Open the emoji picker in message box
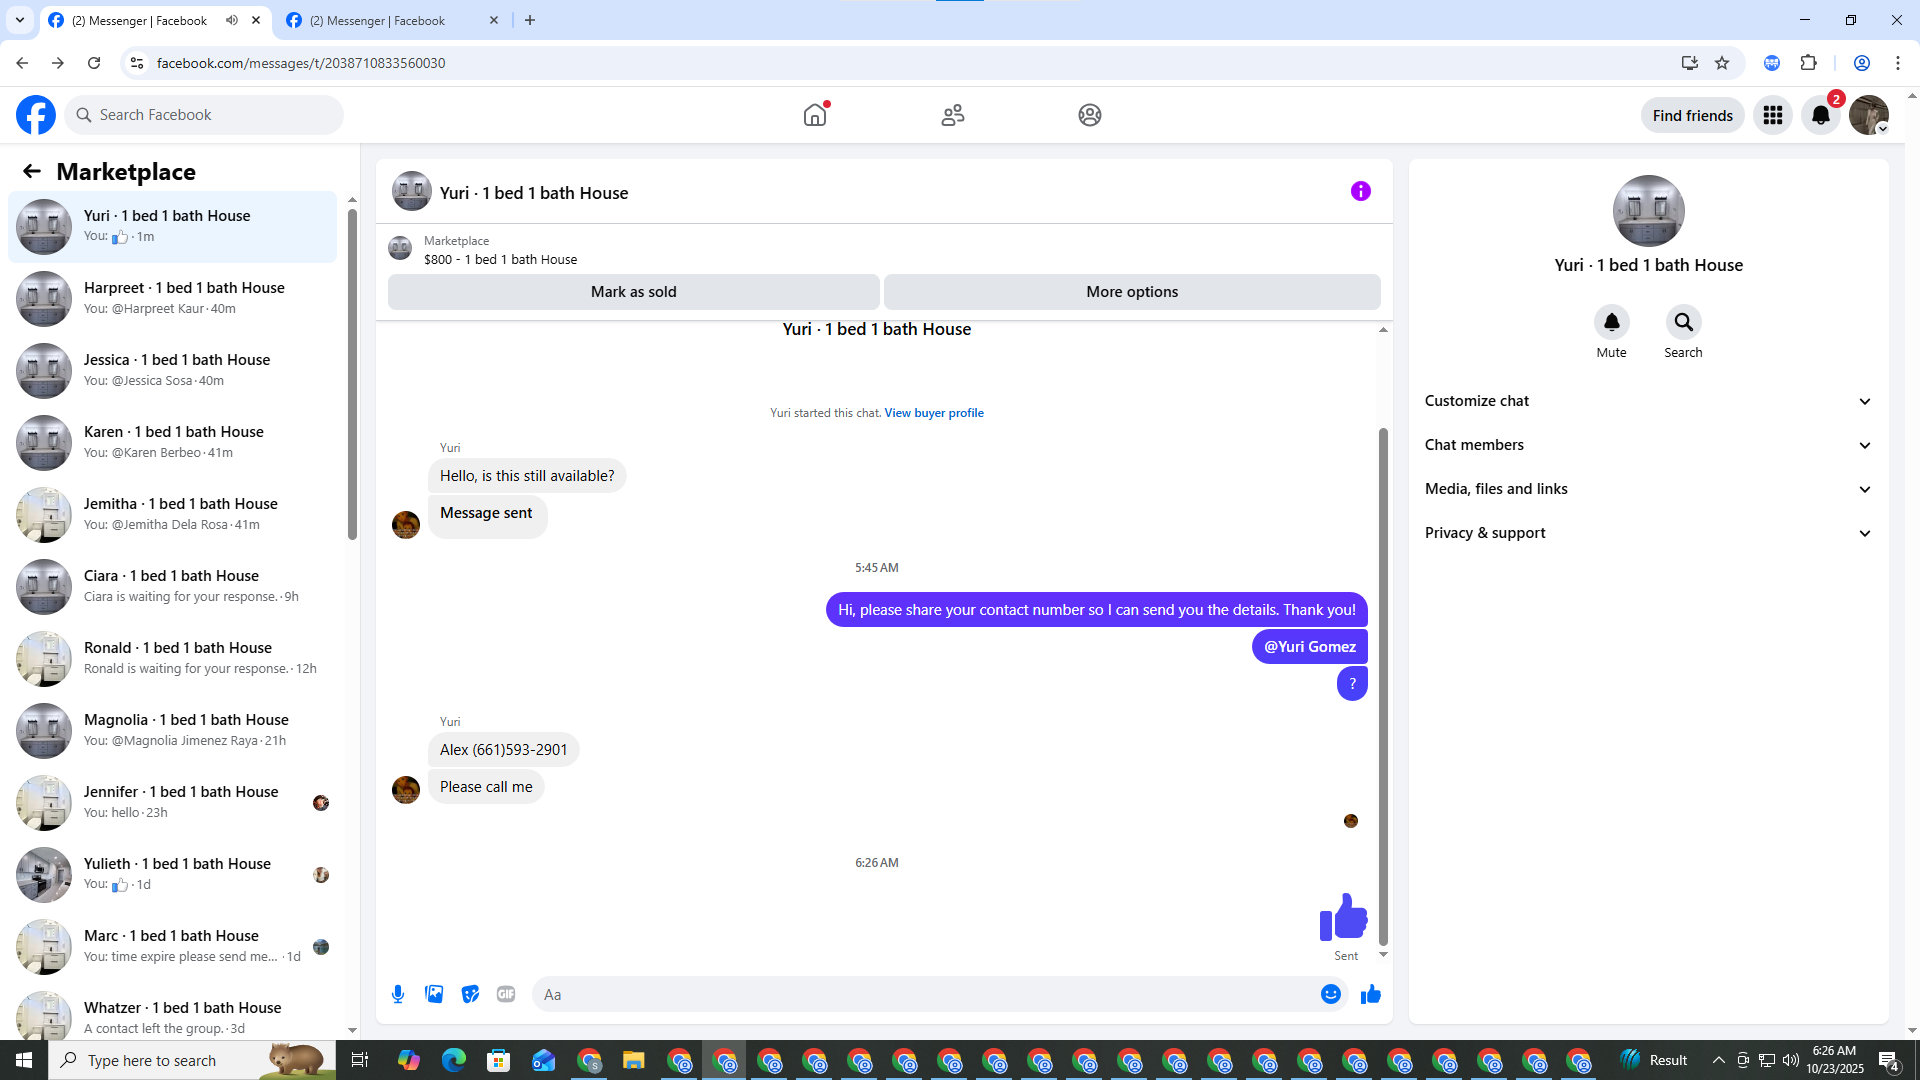 point(1330,994)
